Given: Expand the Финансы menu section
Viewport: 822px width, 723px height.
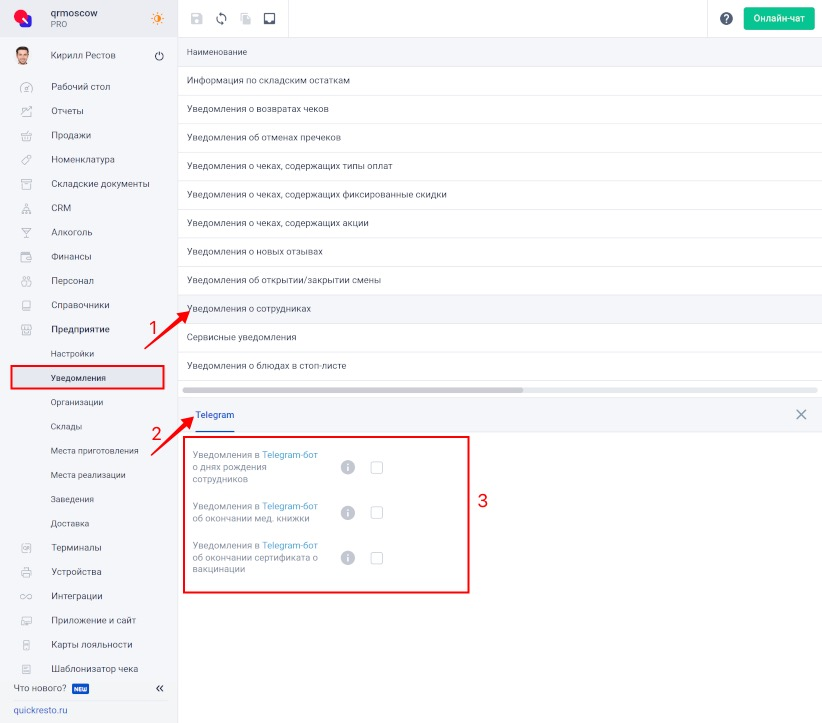Looking at the screenshot, I should [x=71, y=257].
